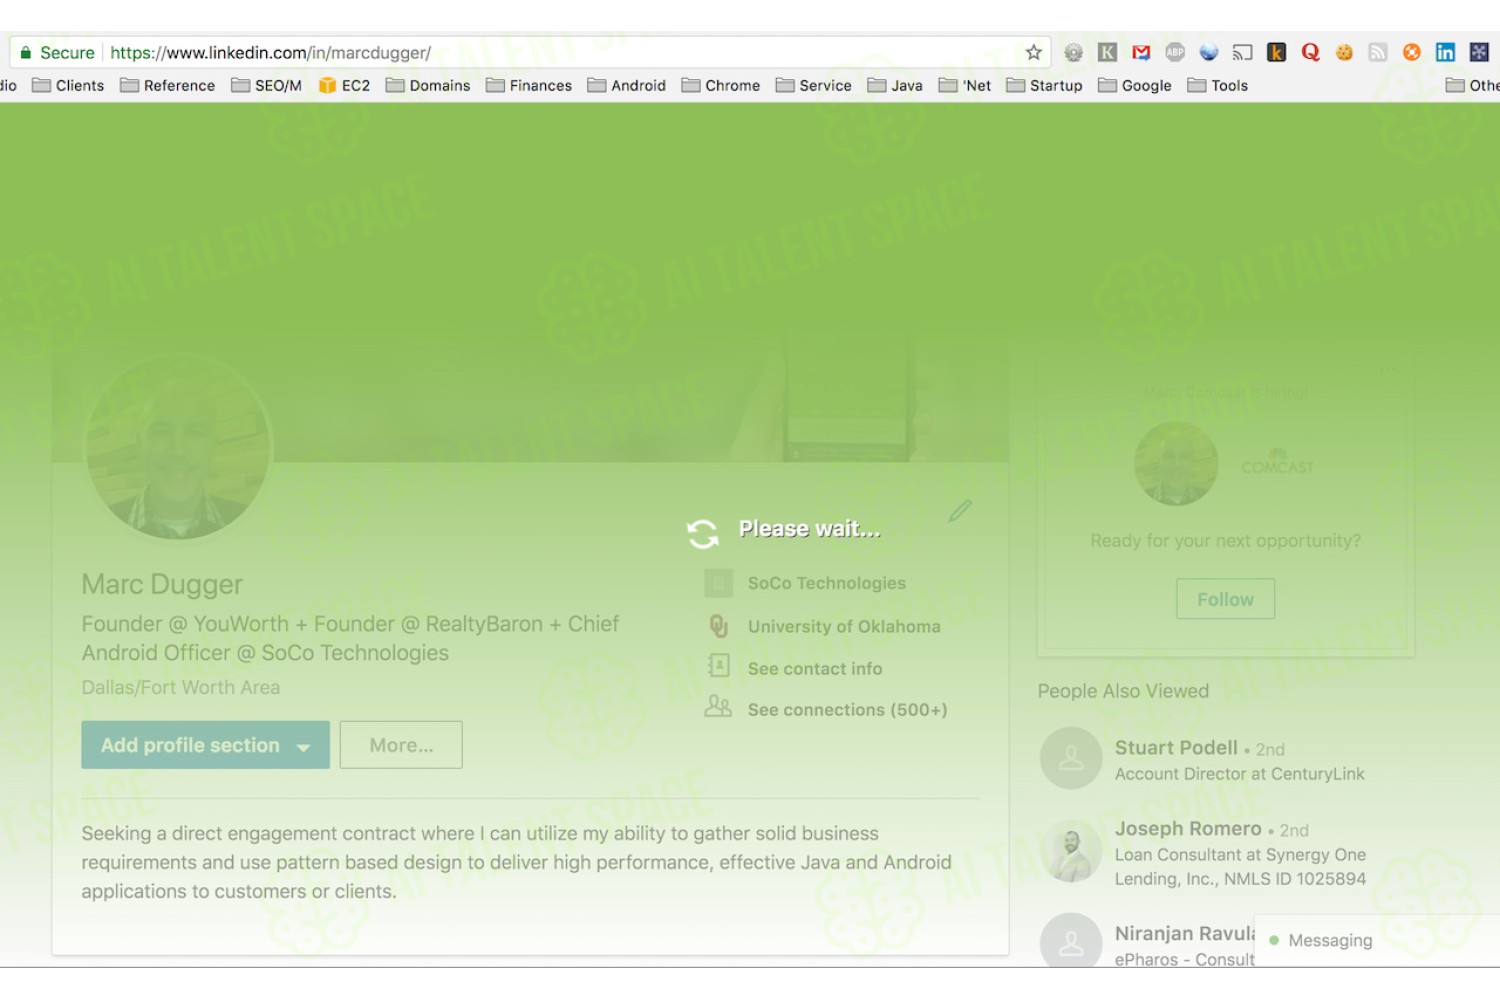Open the Service bookmark folder

pos(813,85)
